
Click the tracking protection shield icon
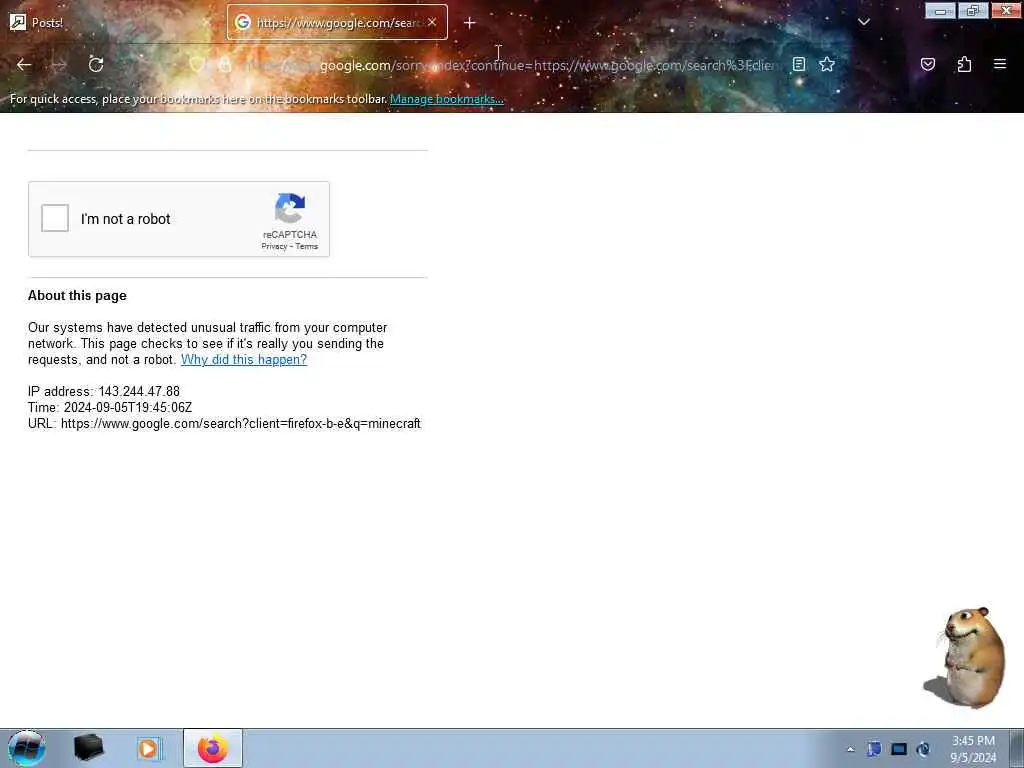click(197, 64)
